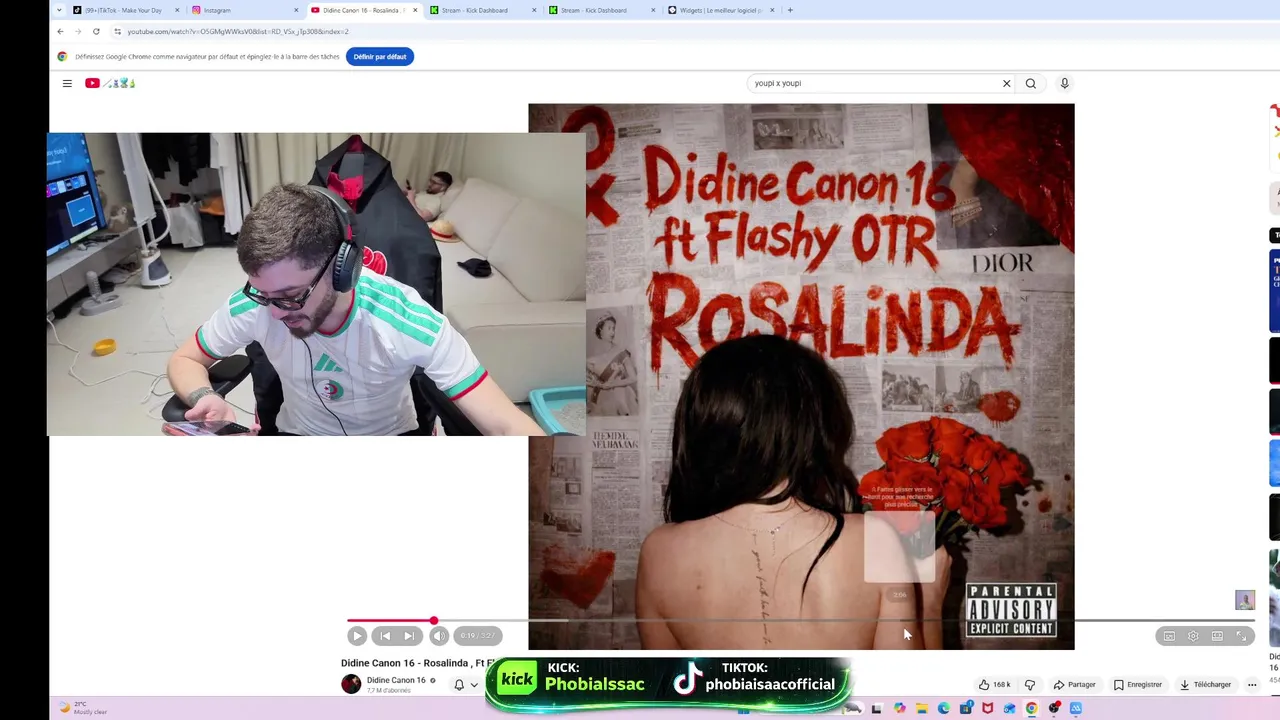Click the Définir par défaut button

[x=380, y=57]
